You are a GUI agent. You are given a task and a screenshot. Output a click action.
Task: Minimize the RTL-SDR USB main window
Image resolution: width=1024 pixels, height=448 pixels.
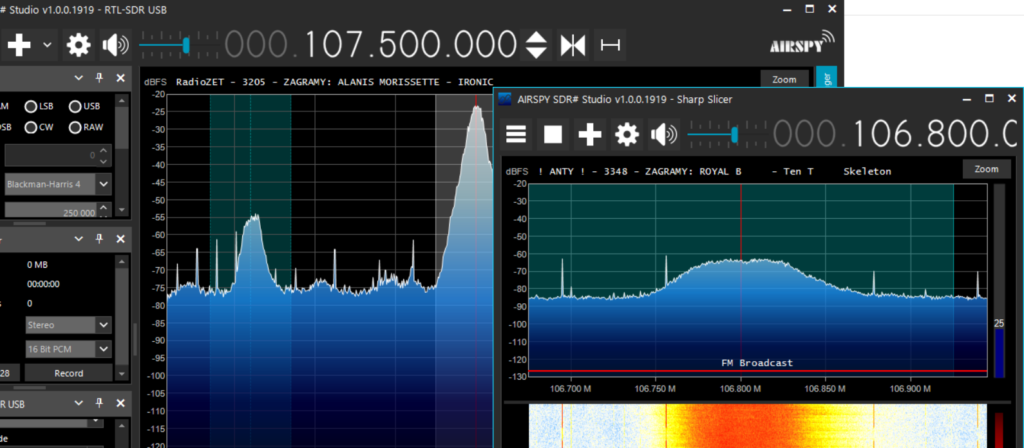(x=787, y=8)
